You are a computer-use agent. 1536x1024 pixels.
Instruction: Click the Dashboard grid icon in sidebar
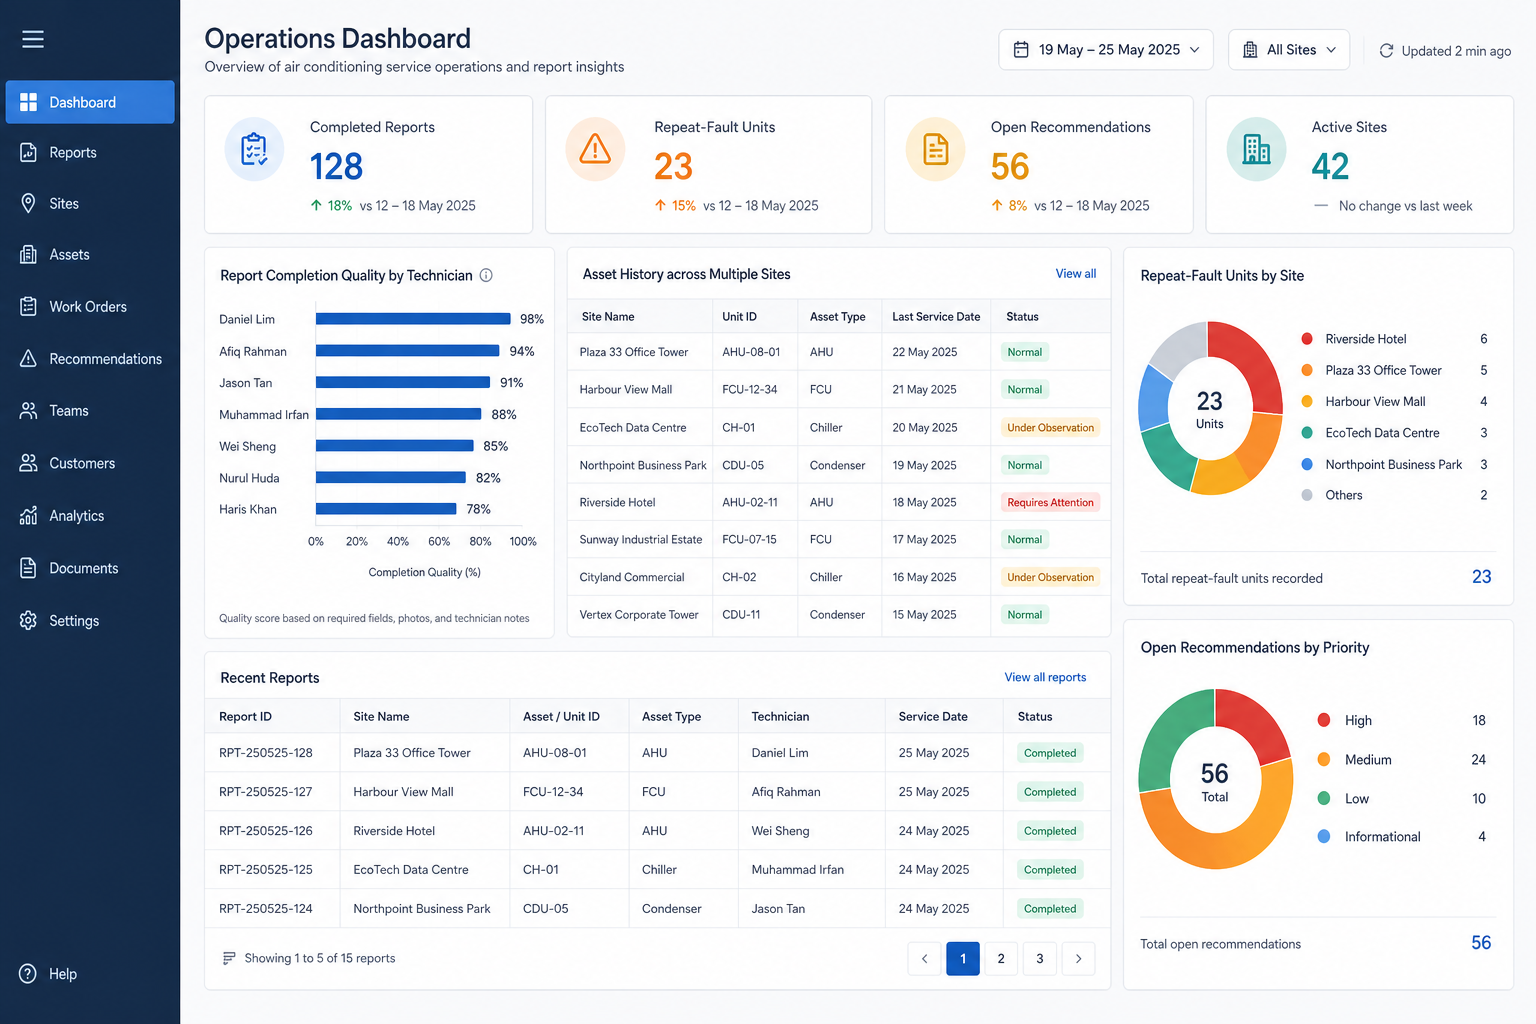point(28,102)
